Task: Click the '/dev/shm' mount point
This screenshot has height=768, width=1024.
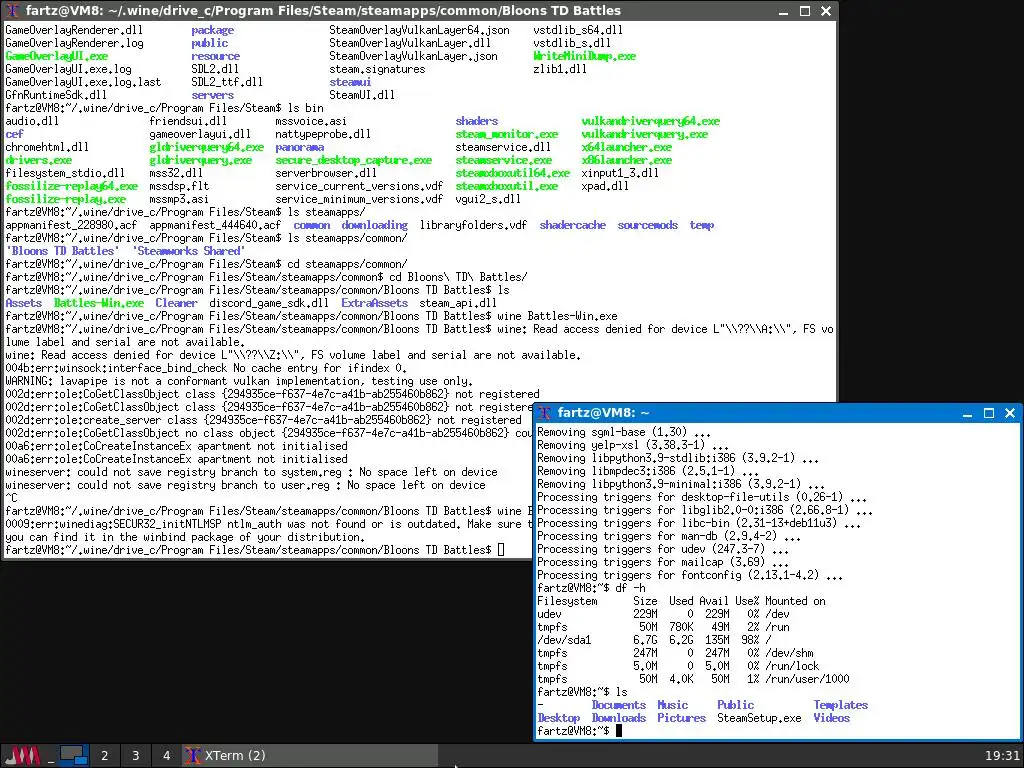Action: [x=790, y=653]
